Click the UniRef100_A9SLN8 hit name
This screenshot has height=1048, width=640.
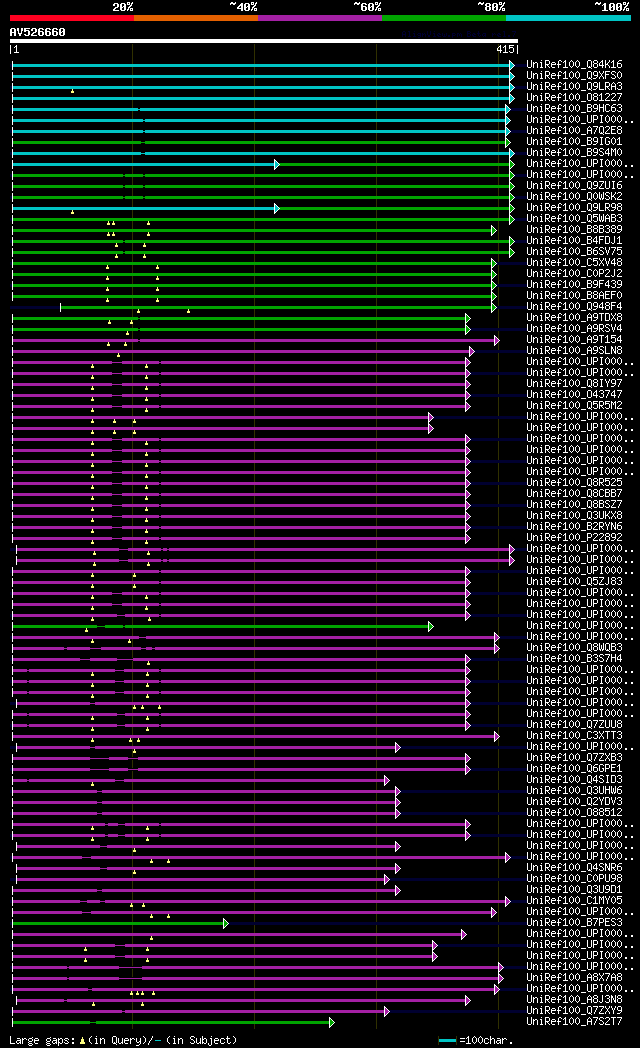coord(574,351)
